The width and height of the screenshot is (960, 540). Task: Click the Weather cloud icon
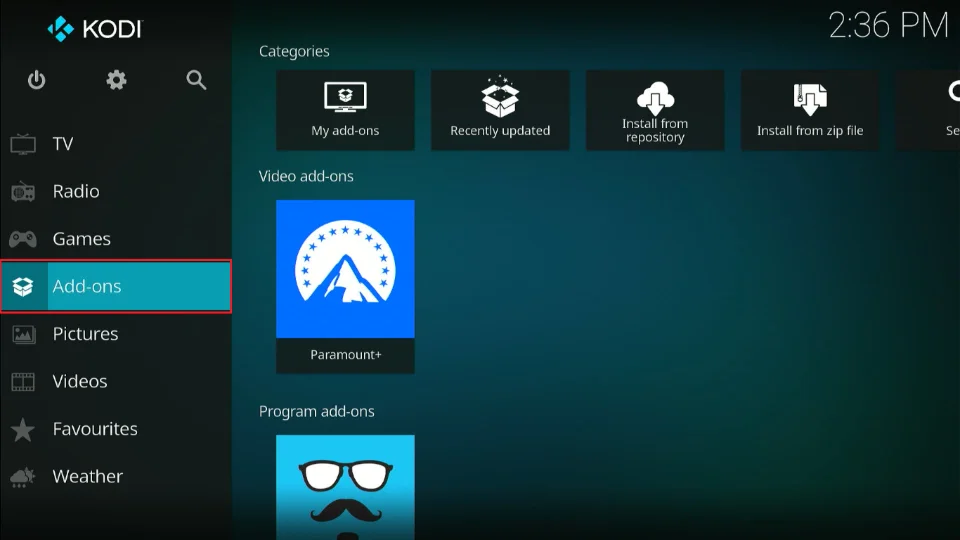click(23, 477)
